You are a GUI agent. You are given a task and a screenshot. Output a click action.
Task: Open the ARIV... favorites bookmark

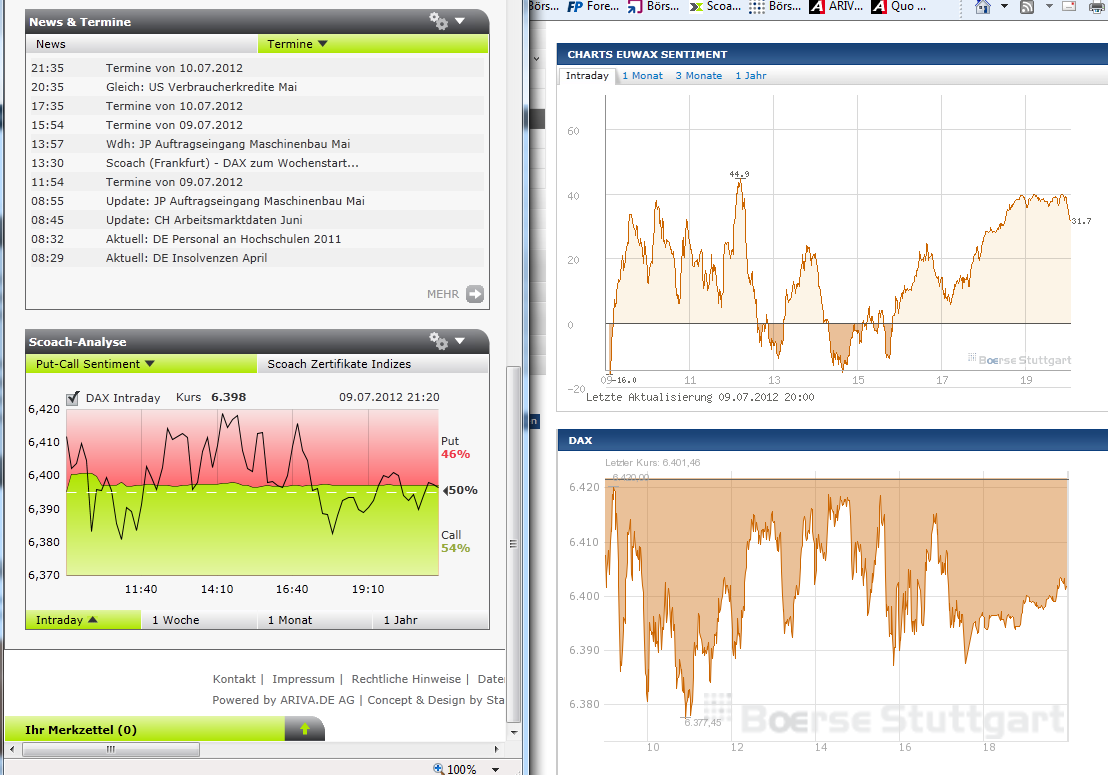[x=836, y=6]
